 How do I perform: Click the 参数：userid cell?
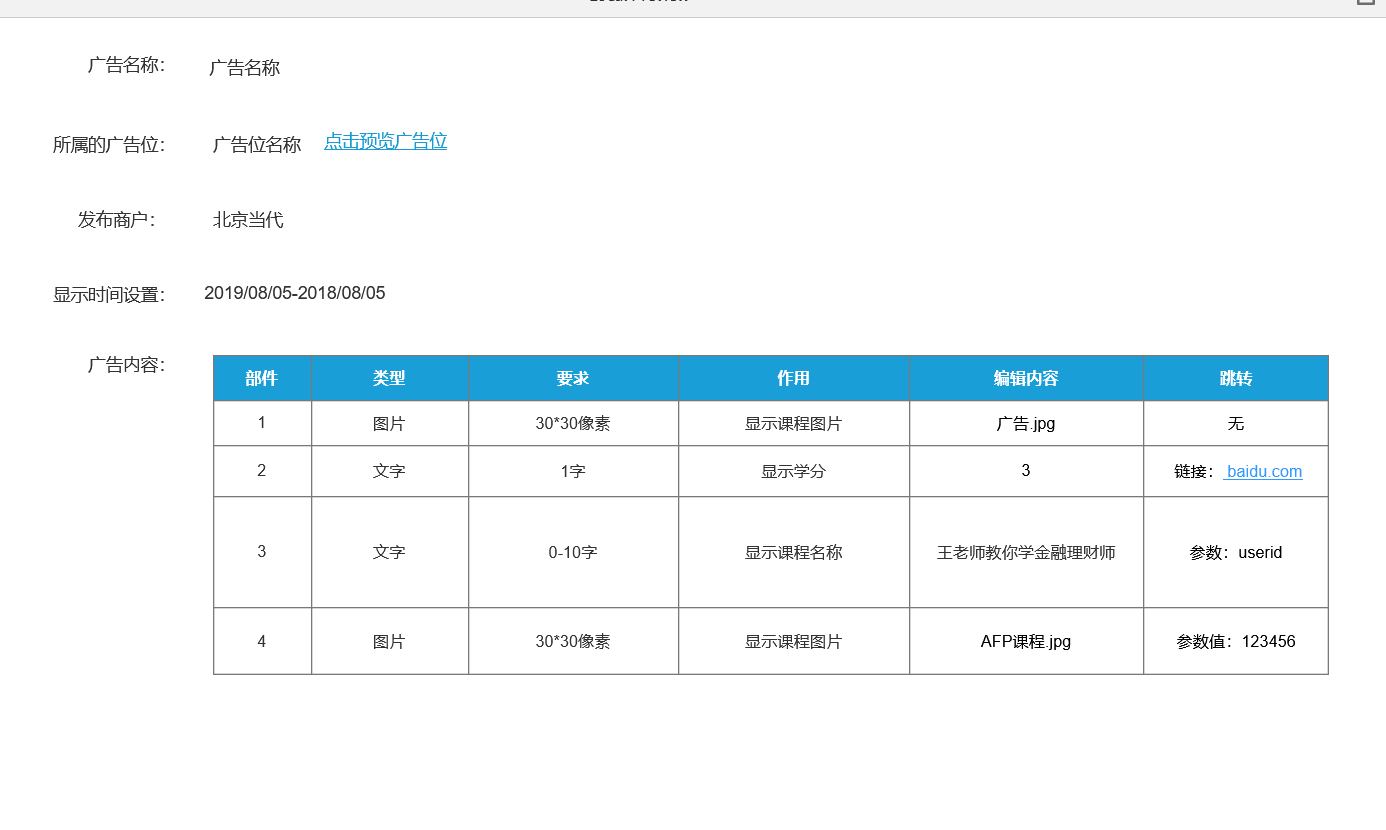[1236, 553]
